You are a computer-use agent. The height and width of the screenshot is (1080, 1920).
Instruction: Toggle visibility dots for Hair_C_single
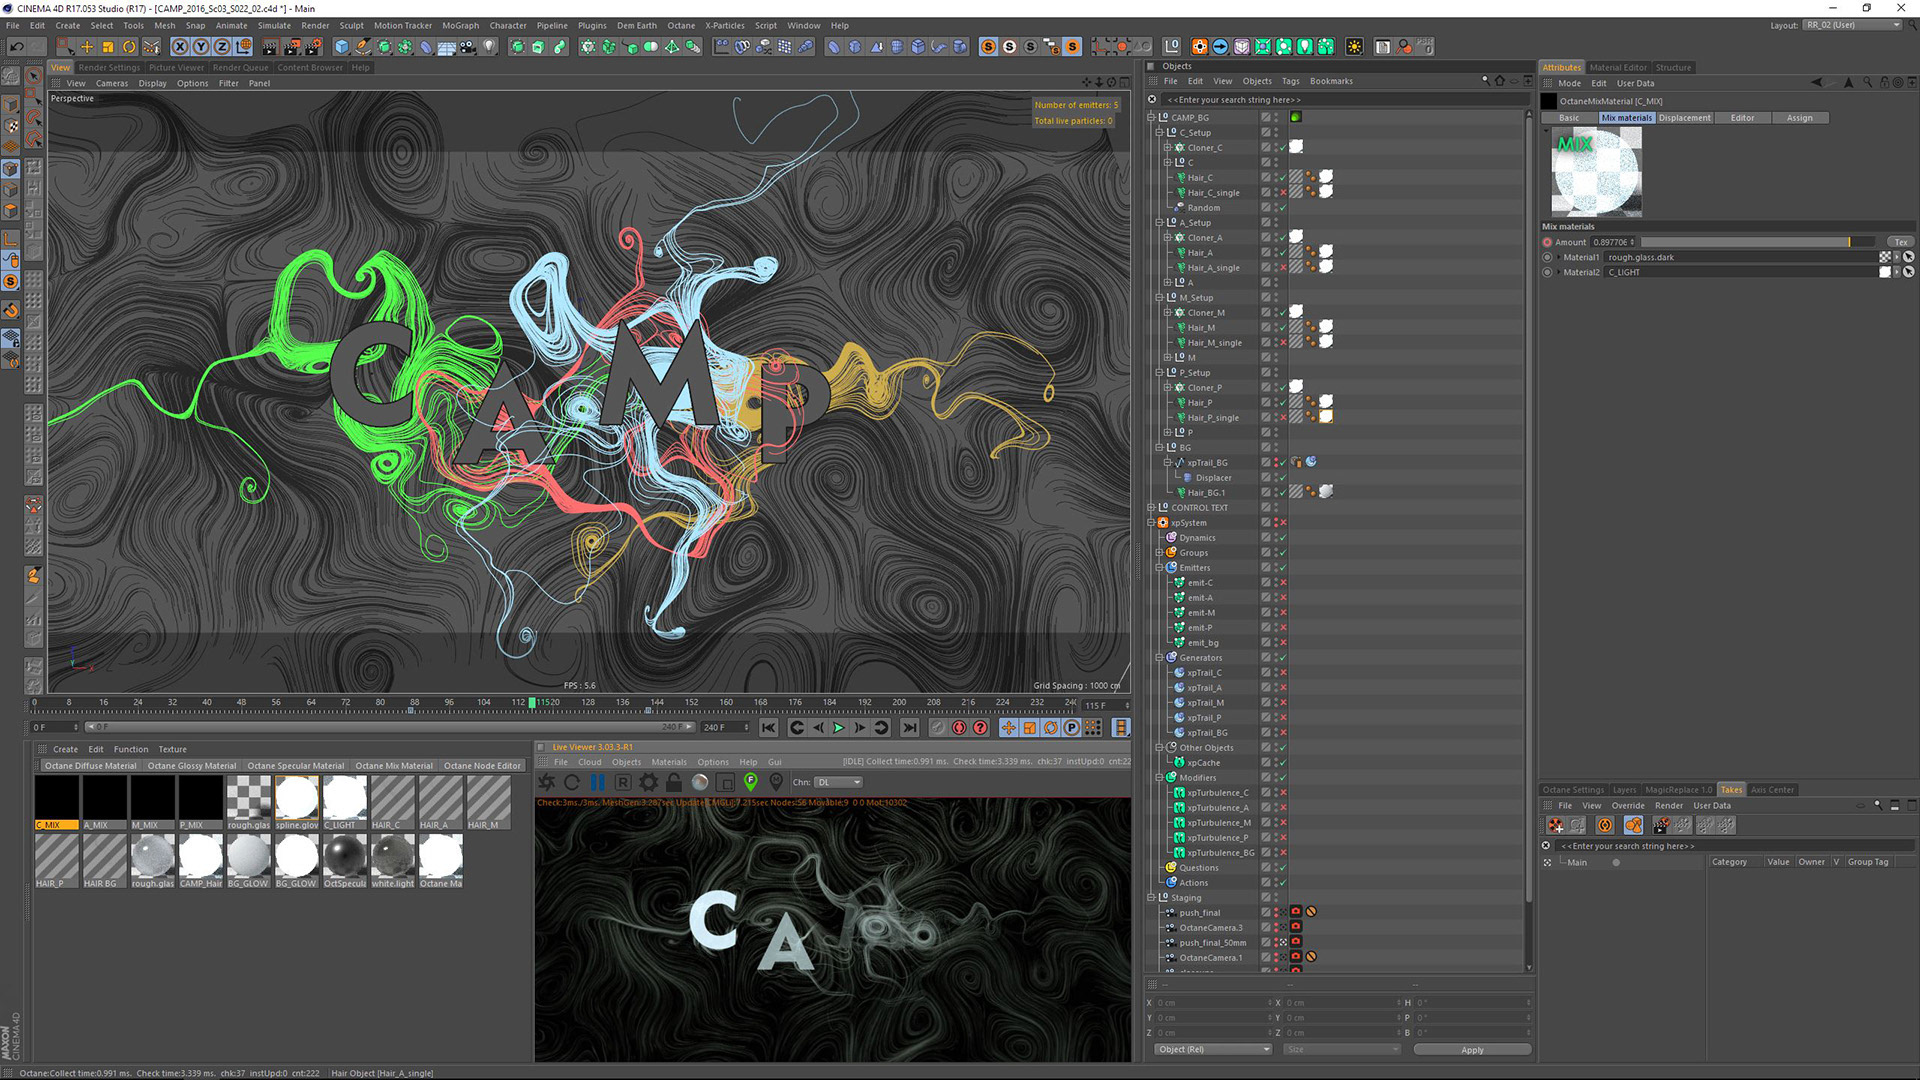1275,192
